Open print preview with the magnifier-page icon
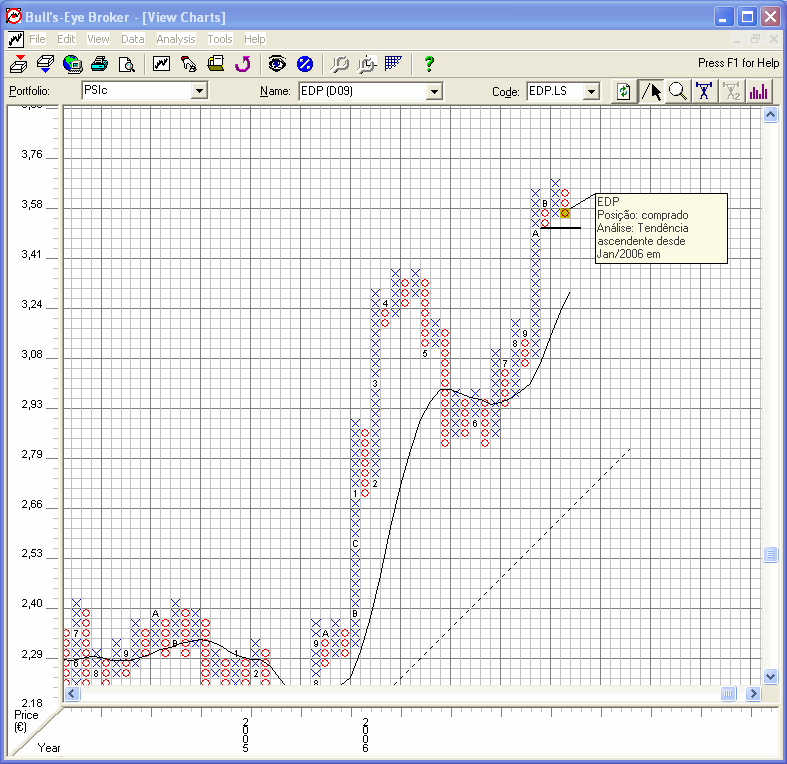Image resolution: width=787 pixels, height=764 pixels. coord(126,64)
